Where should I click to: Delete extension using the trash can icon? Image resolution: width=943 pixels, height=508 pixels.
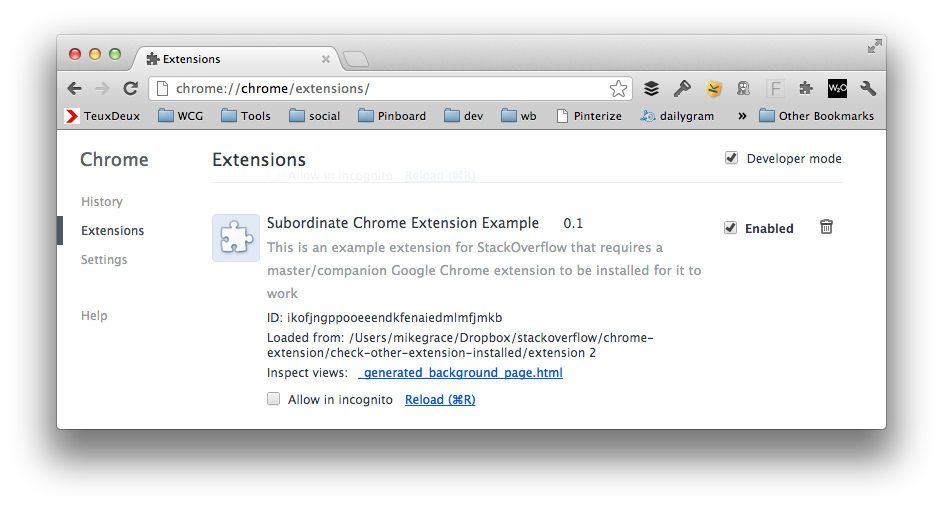pos(826,227)
